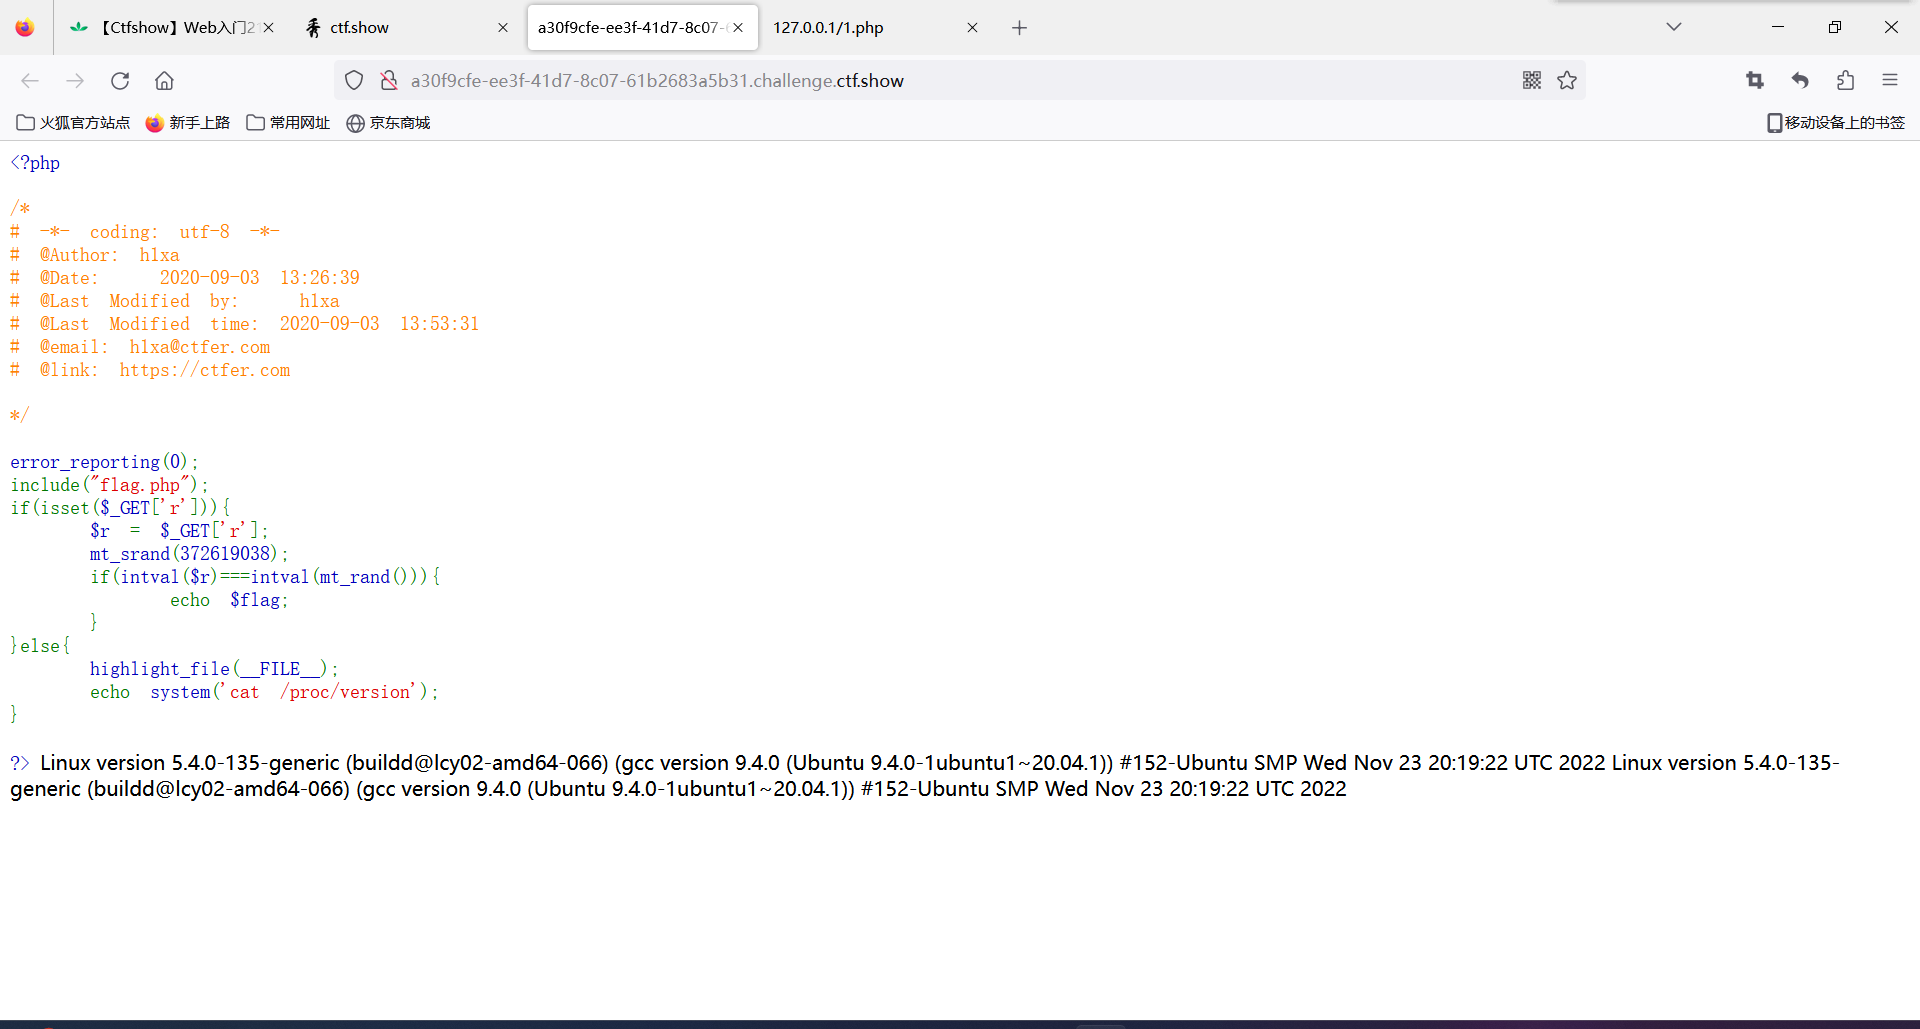Open the QR code icon in address bar
Image resolution: width=1920 pixels, height=1029 pixels.
coord(1531,81)
